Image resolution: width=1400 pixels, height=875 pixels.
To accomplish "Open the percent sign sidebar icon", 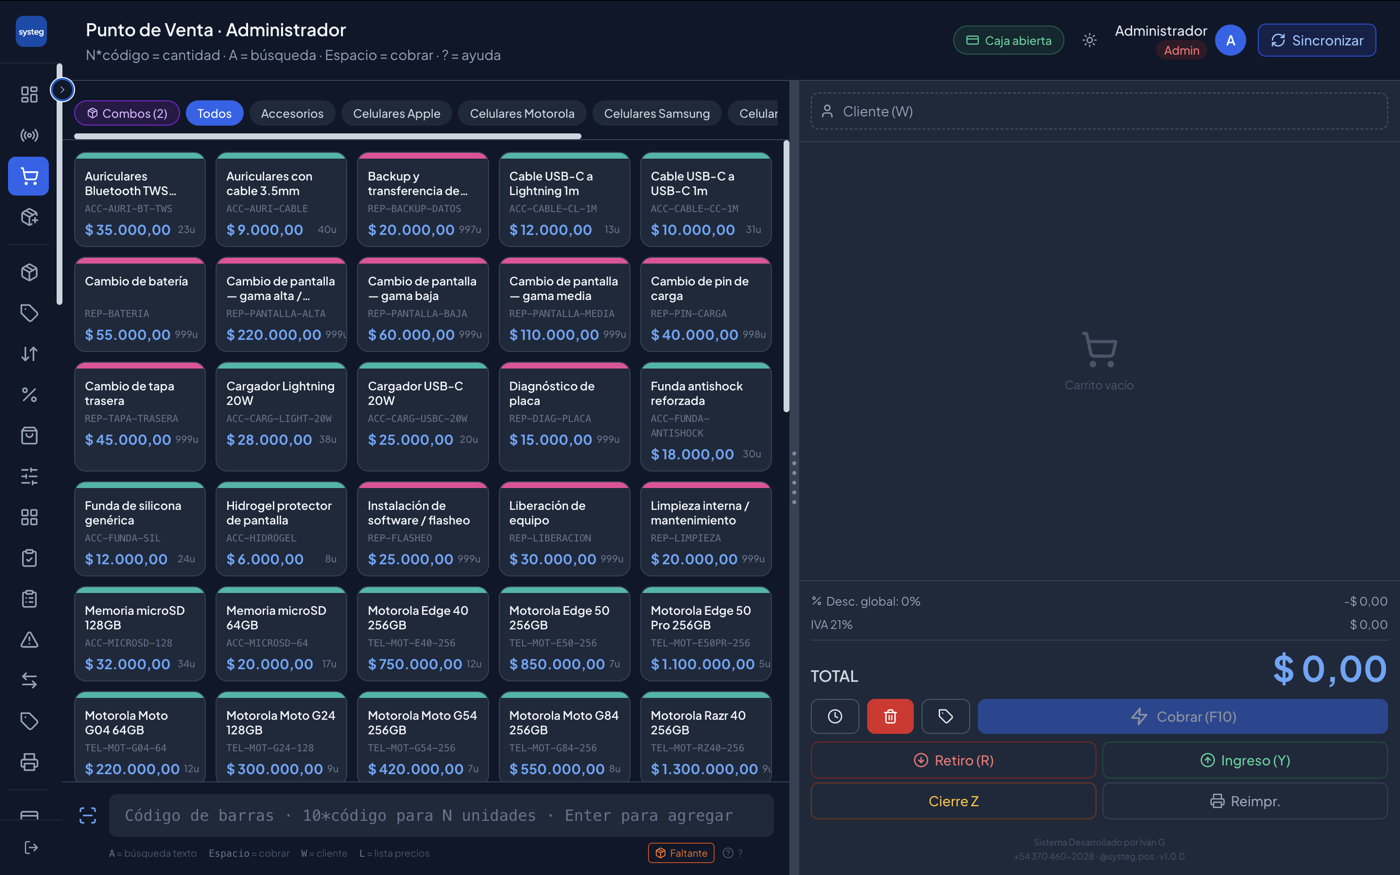I will [29, 395].
